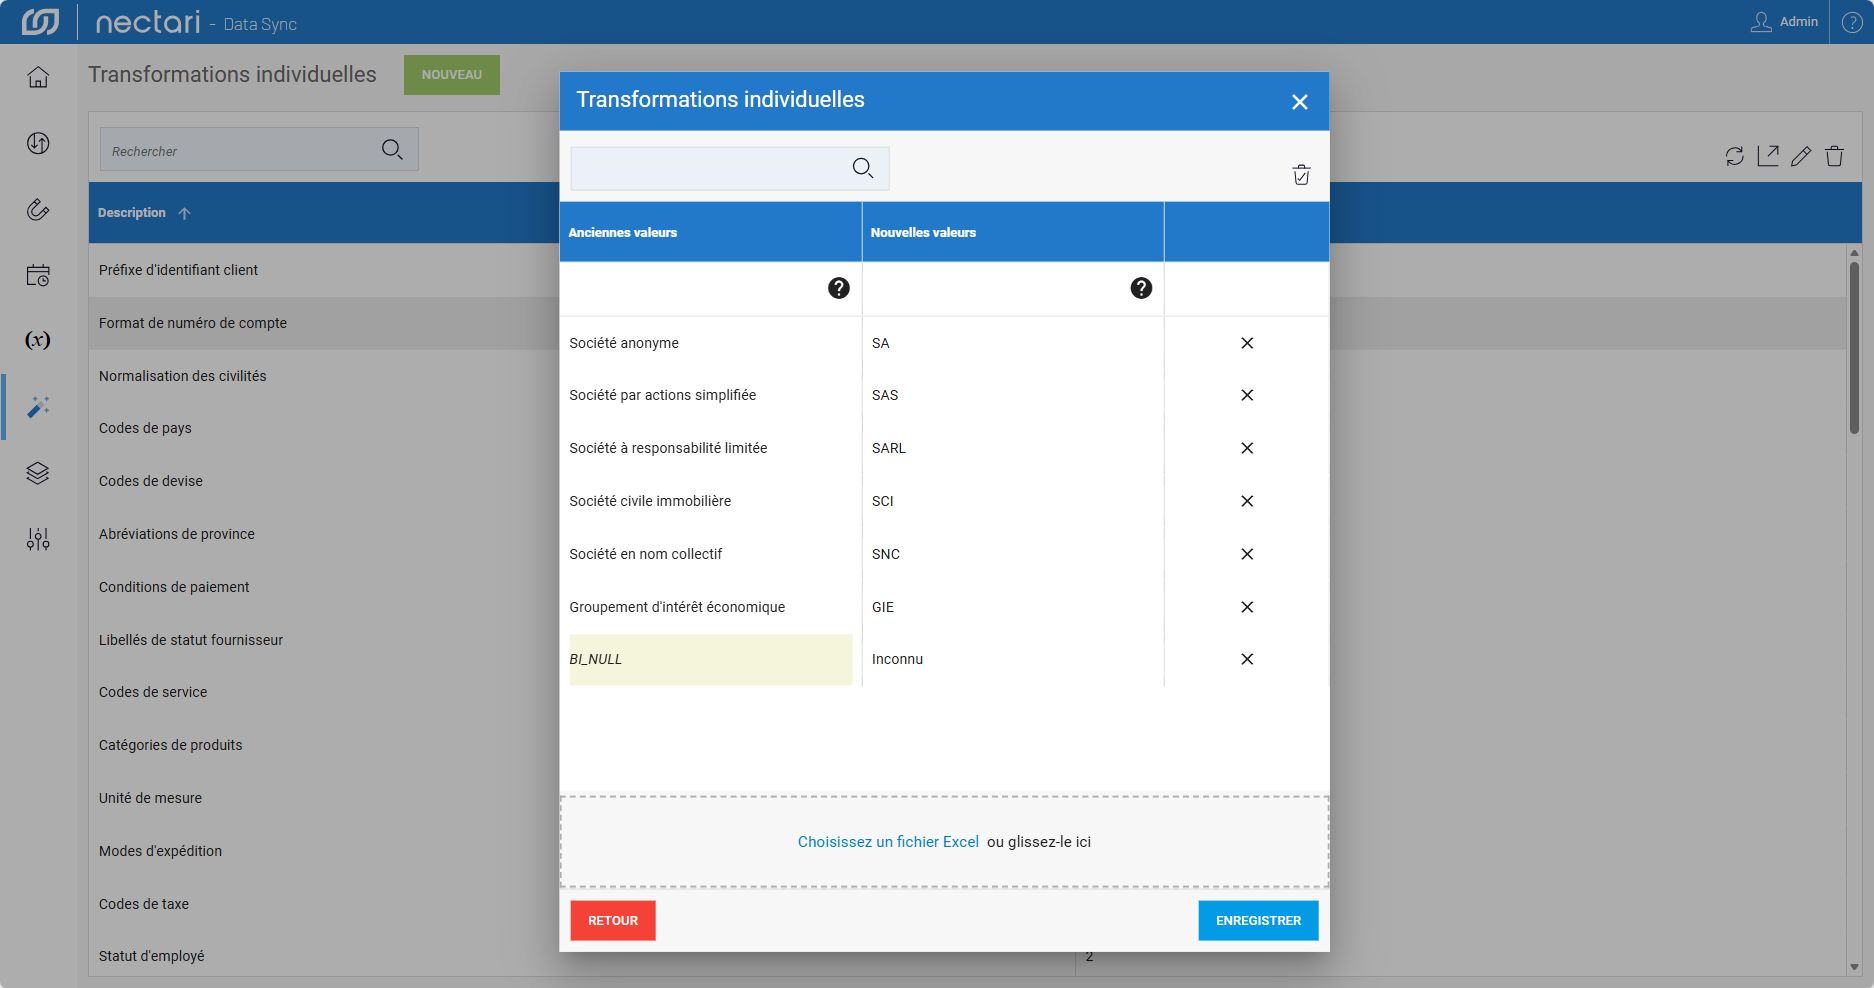The image size is (1874, 988).
Task: Open the settings sliders sidebar icon
Action: tap(38, 539)
